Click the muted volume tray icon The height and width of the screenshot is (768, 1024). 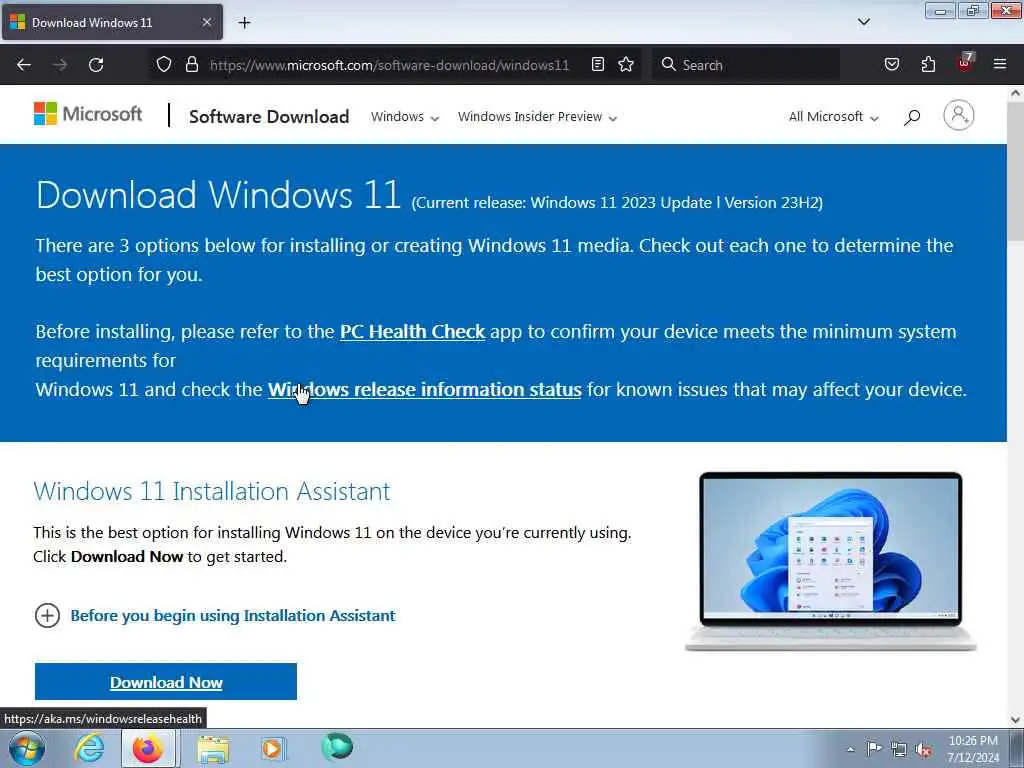pos(923,750)
